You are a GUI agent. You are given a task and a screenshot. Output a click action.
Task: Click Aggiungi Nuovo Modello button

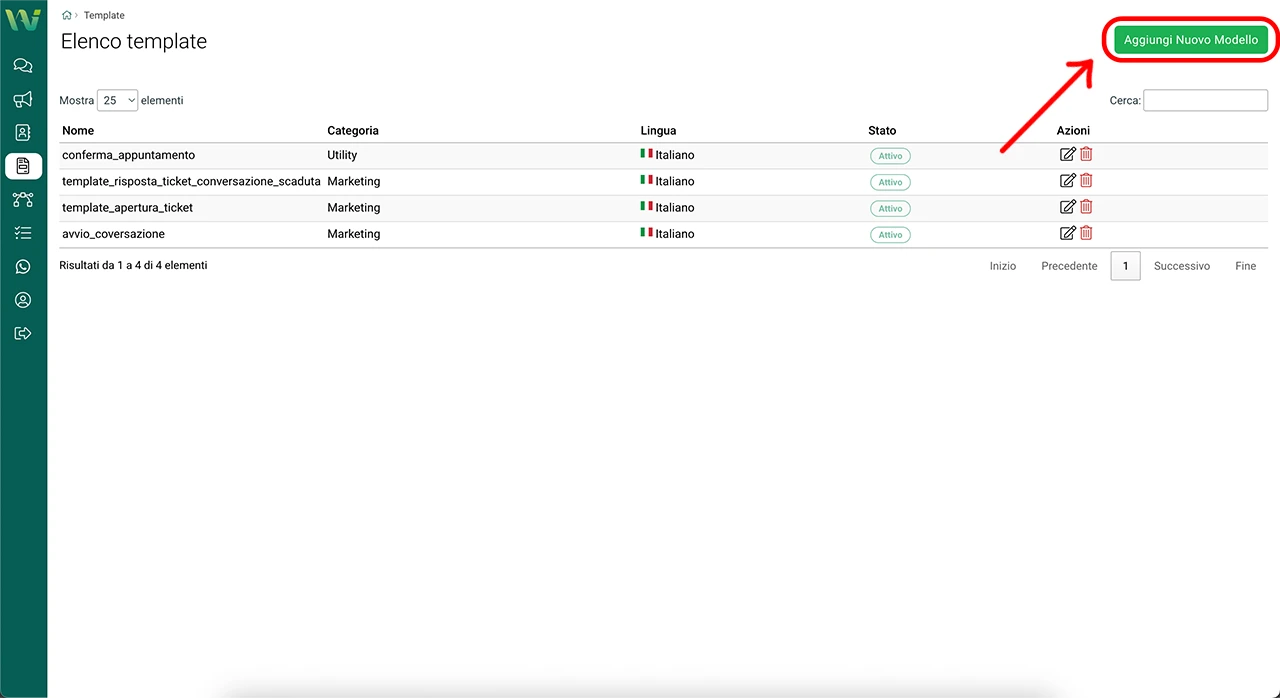coord(1191,40)
